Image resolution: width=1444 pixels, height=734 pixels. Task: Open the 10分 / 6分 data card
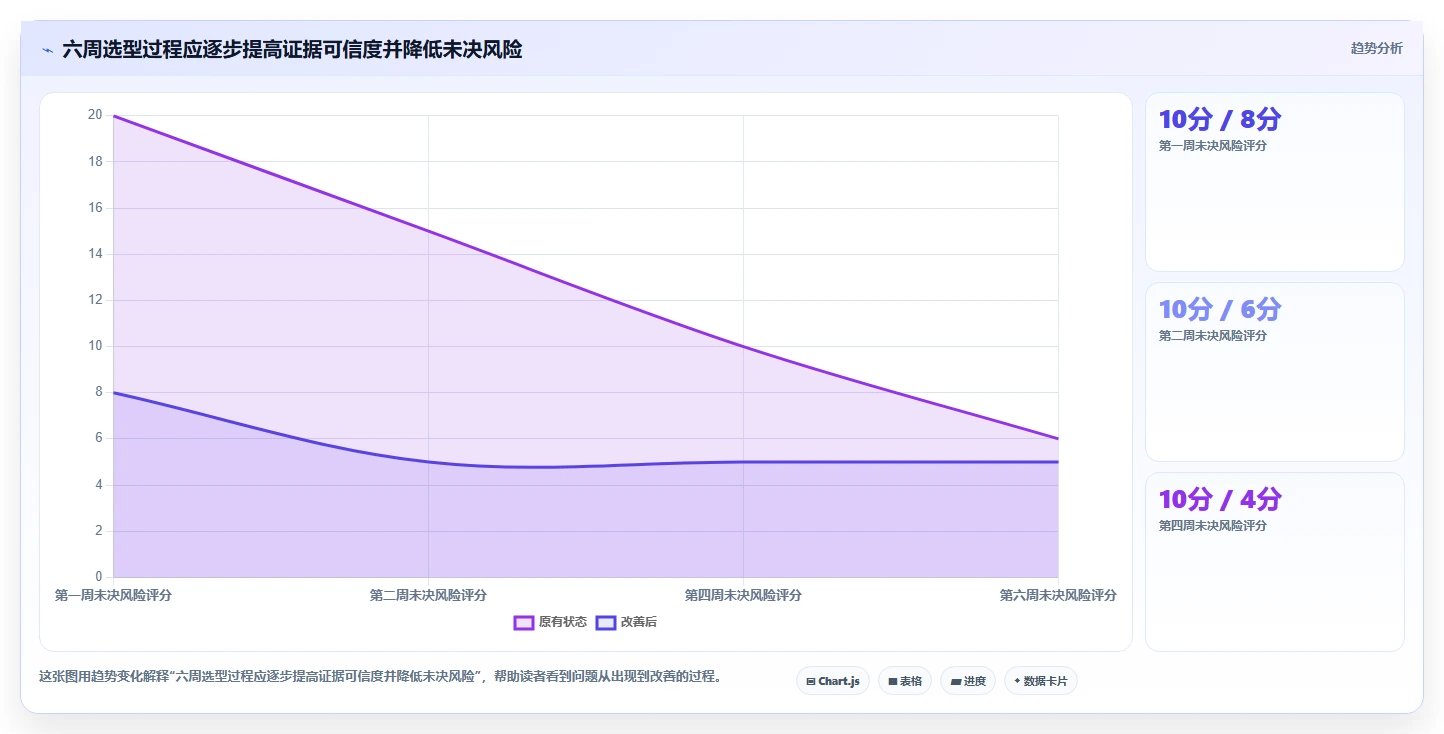(1274, 372)
